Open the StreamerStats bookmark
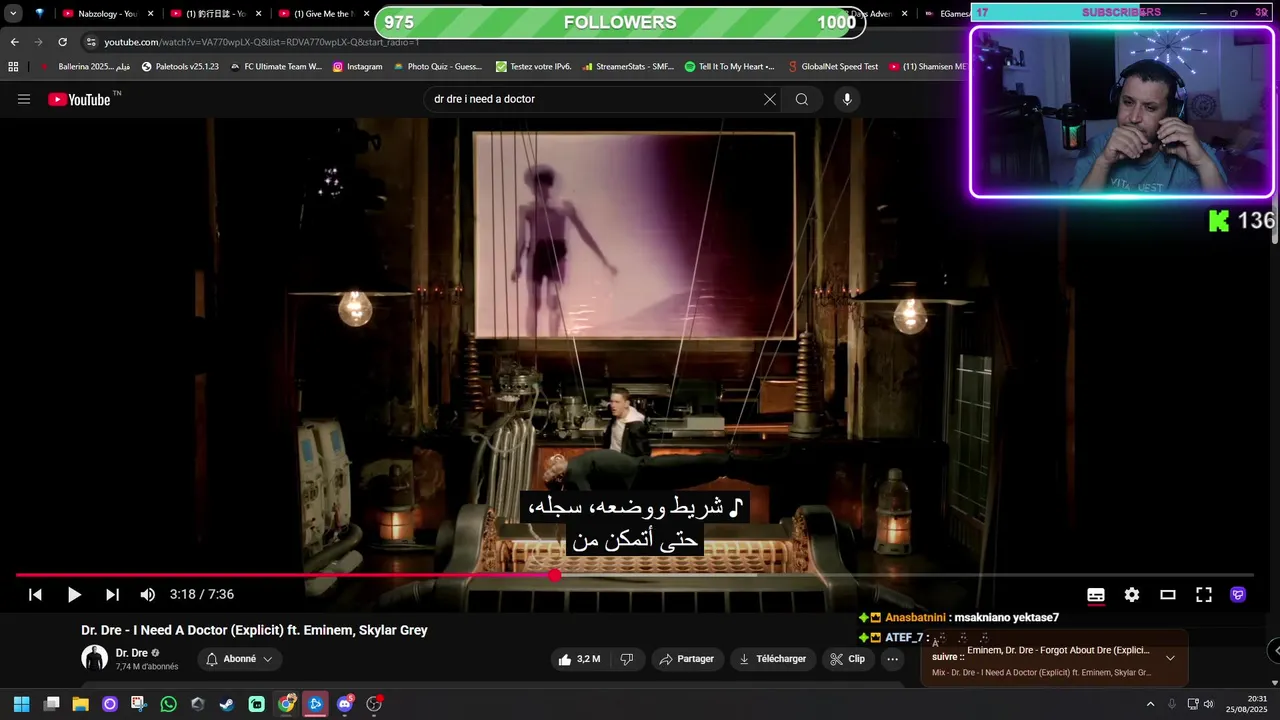 pyautogui.click(x=628, y=67)
